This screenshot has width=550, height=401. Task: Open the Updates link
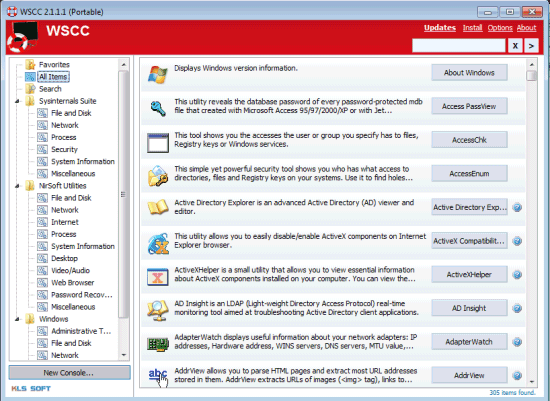[440, 28]
